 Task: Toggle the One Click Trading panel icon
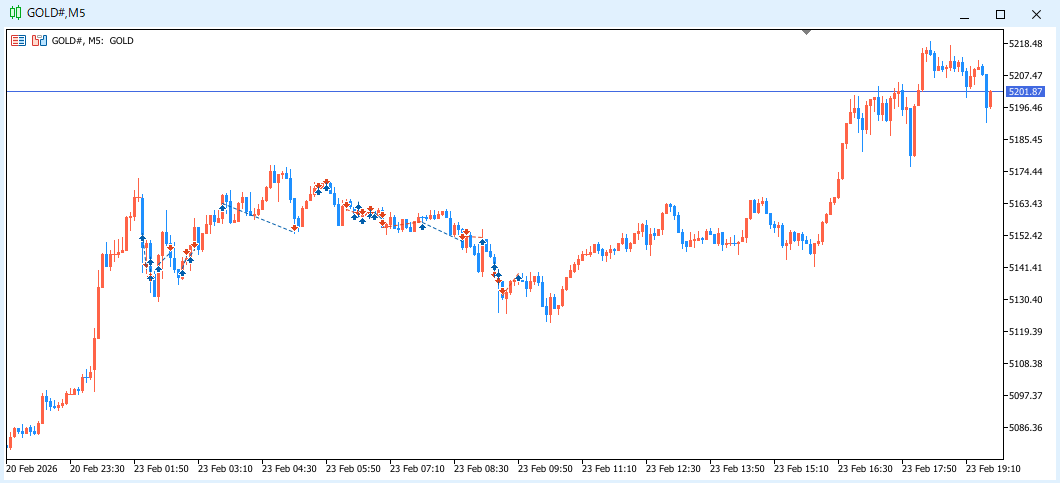(19, 41)
